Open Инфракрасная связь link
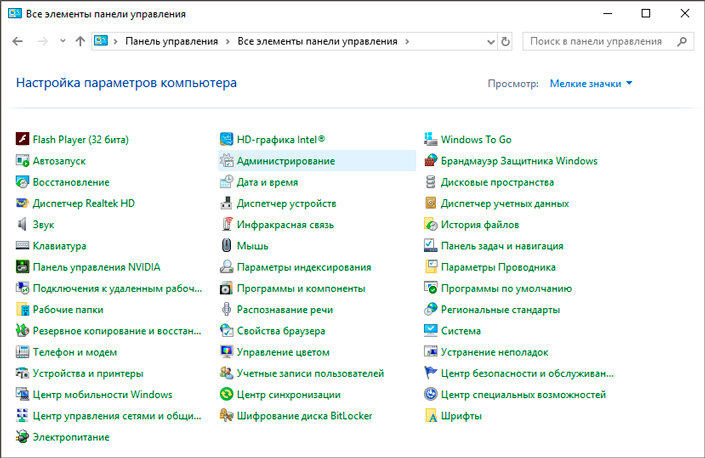The image size is (705, 458). pos(285,224)
